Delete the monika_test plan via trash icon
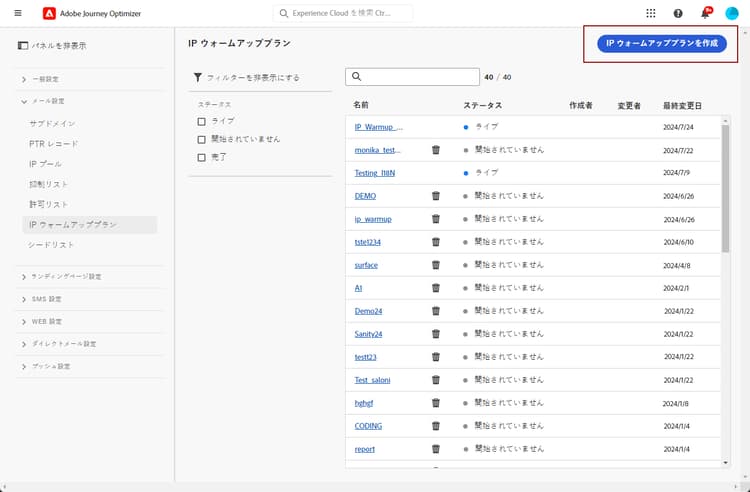Viewport: 750px width, 492px height. tap(436, 150)
